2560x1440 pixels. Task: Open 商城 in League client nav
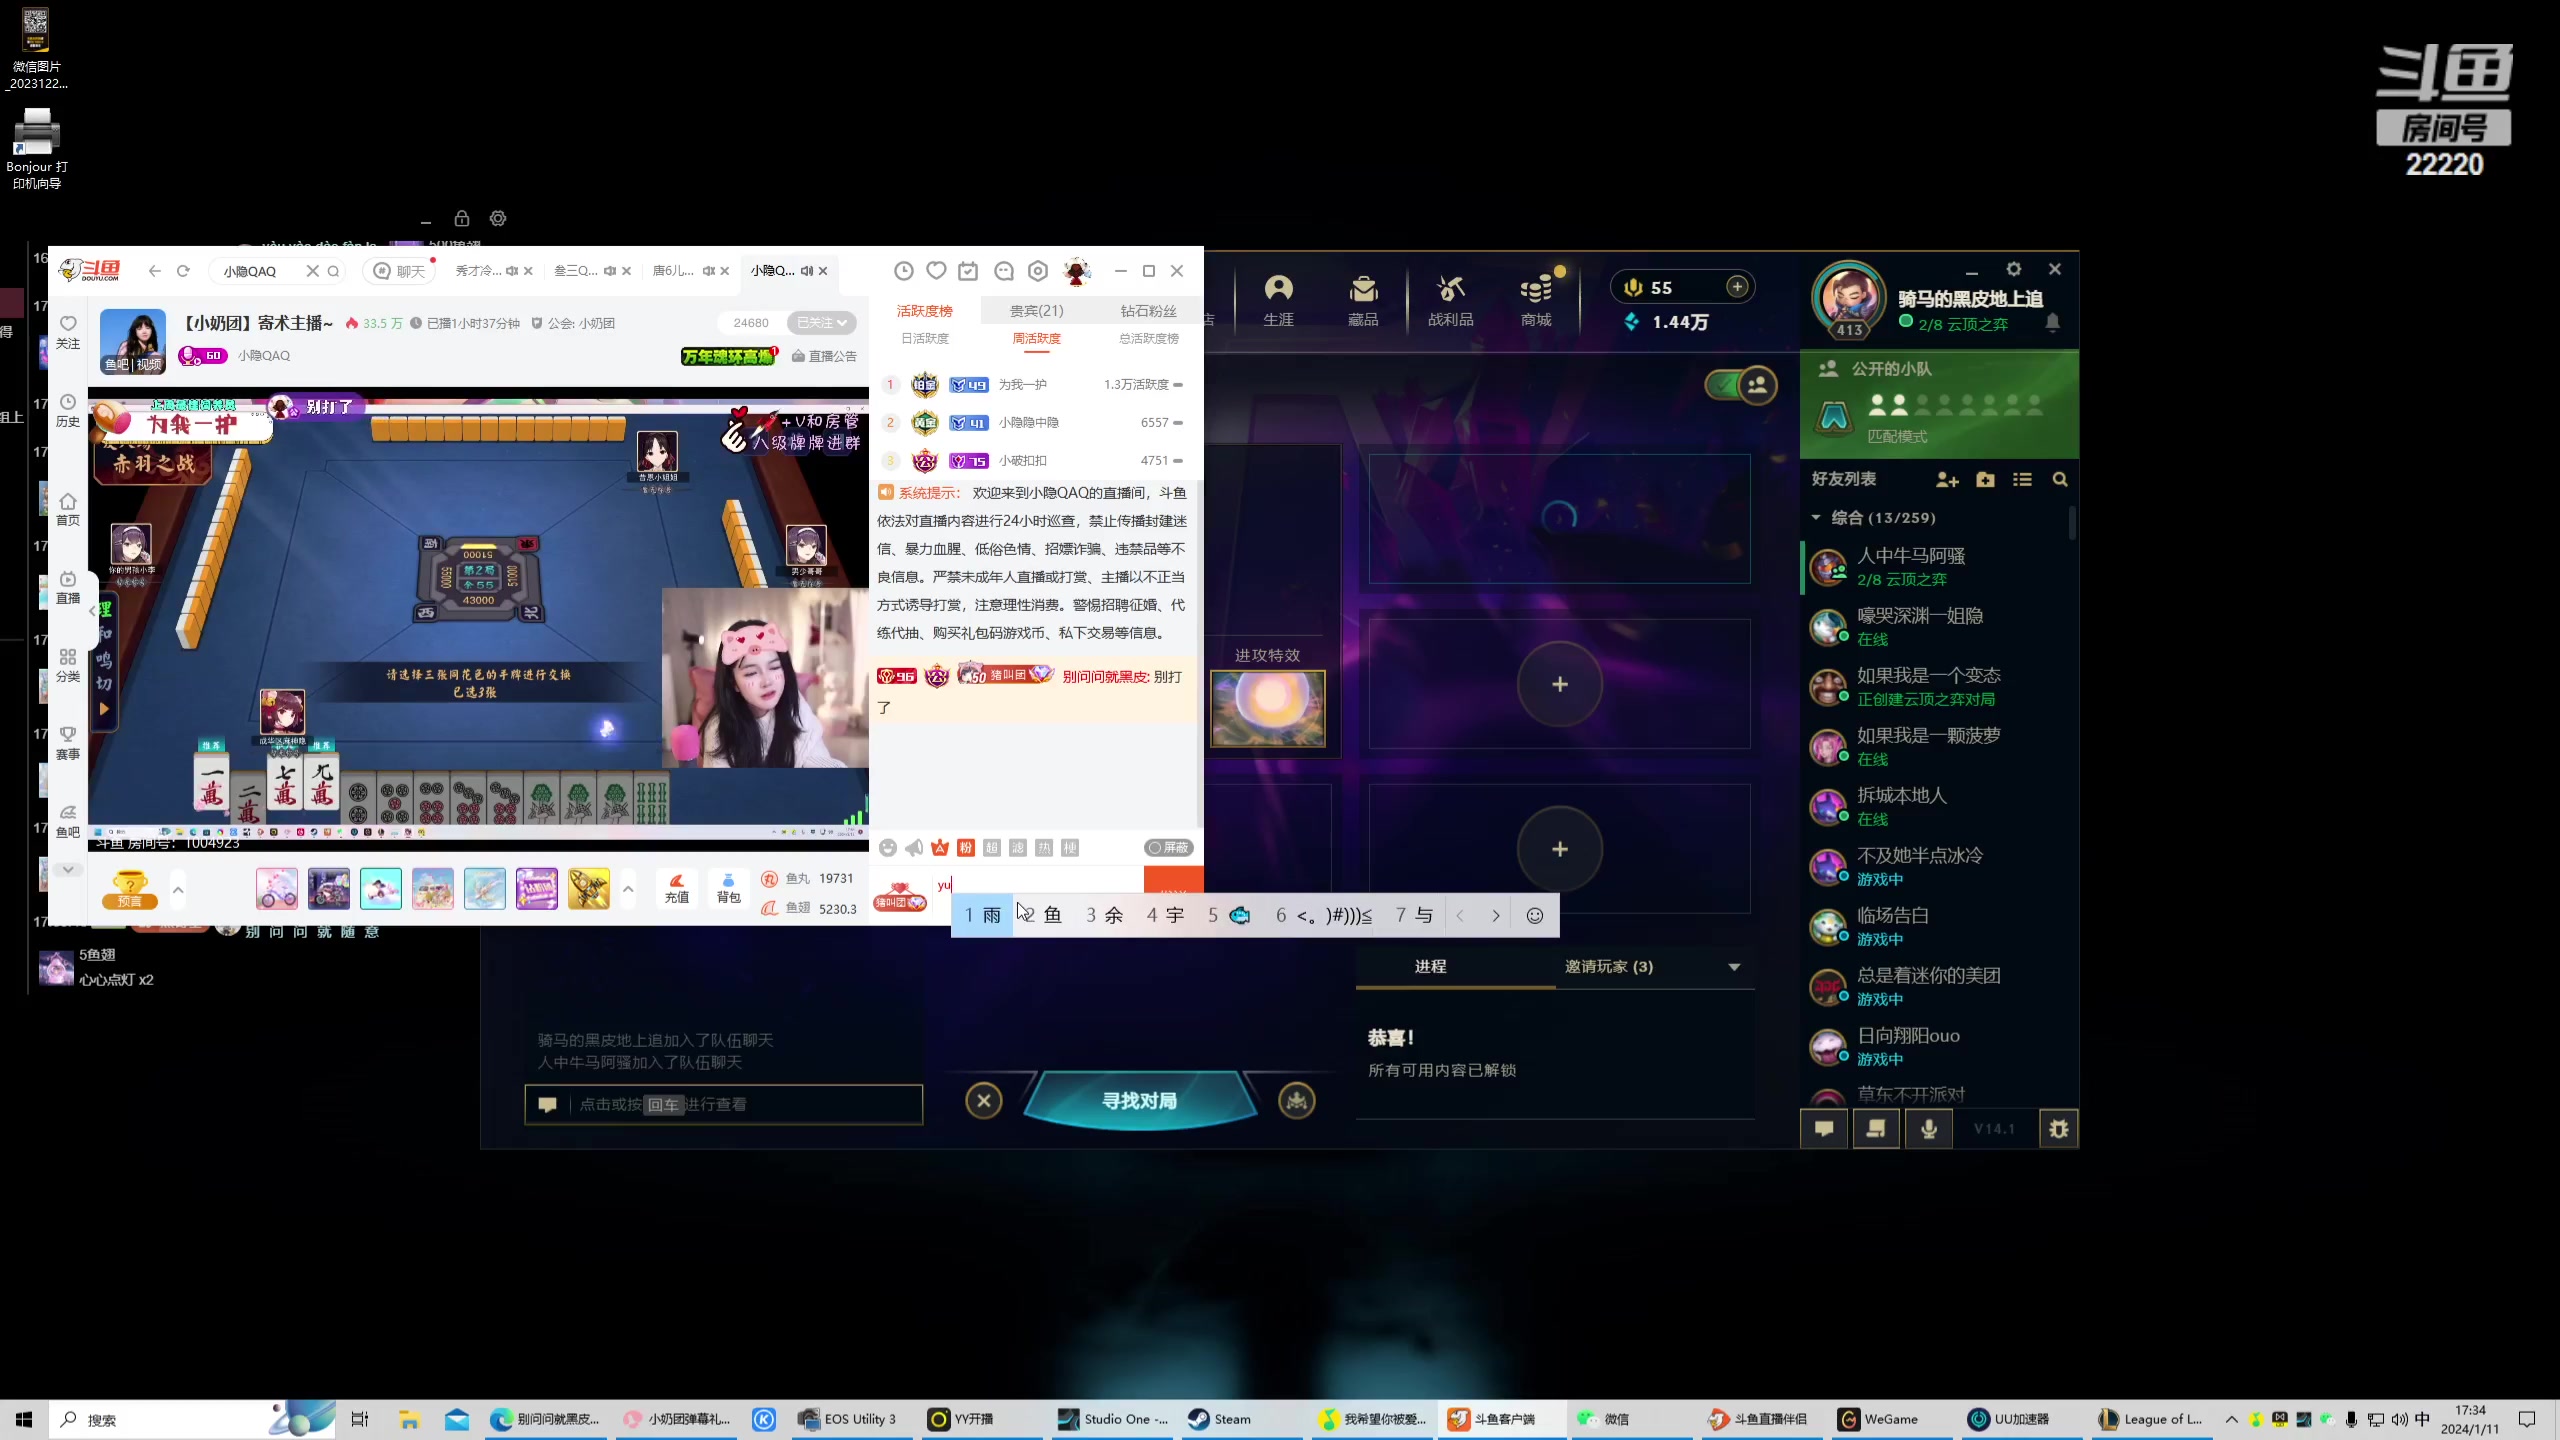point(1537,300)
